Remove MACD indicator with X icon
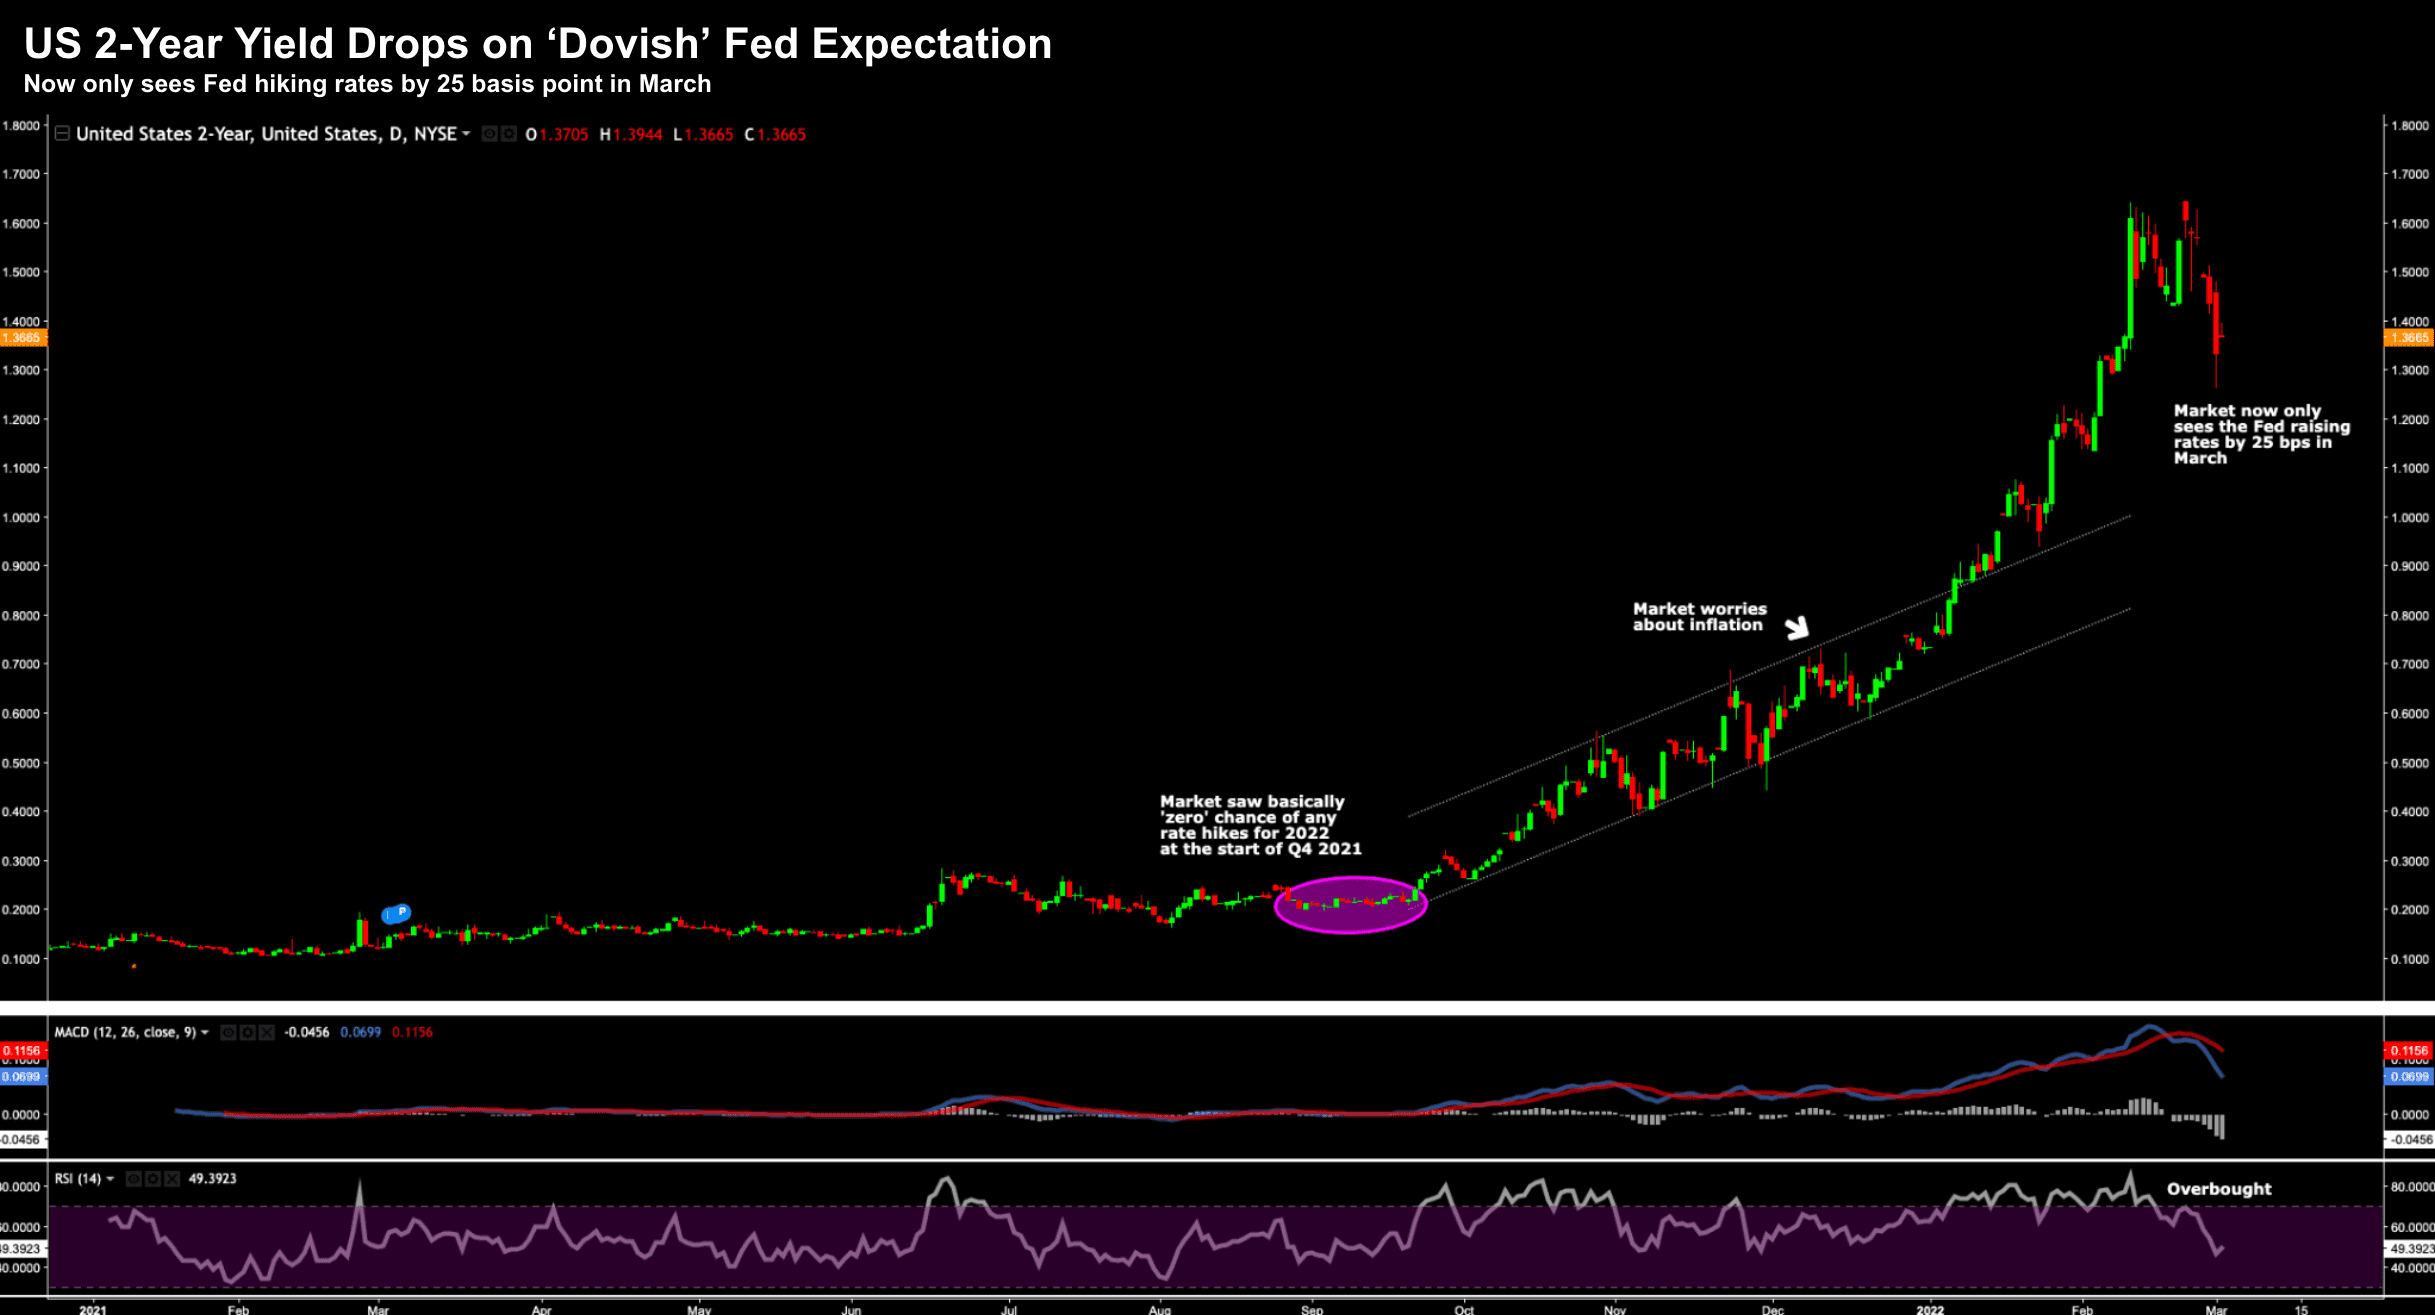 tap(267, 1032)
